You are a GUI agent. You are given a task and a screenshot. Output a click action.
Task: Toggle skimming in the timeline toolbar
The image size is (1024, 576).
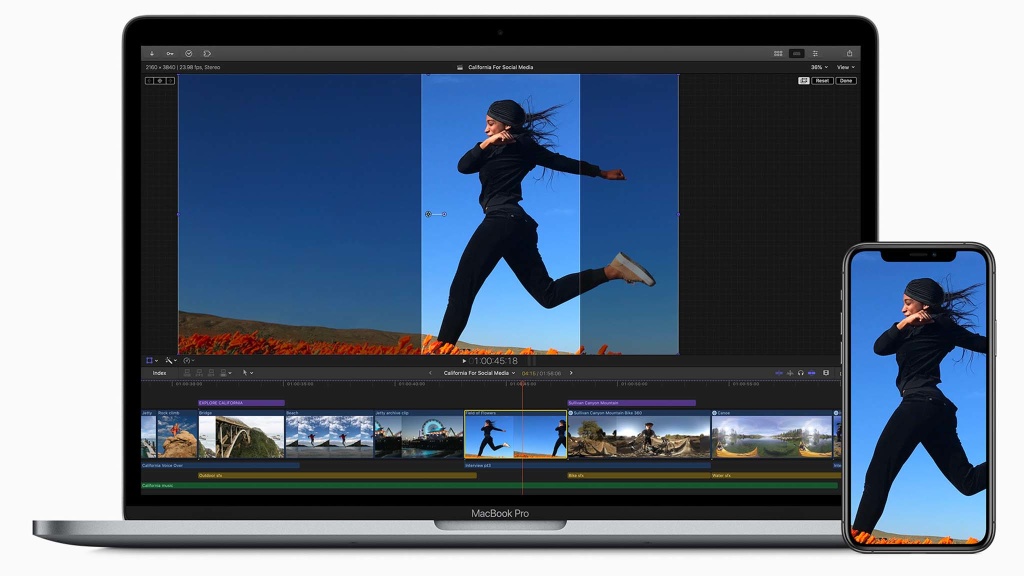[777, 372]
